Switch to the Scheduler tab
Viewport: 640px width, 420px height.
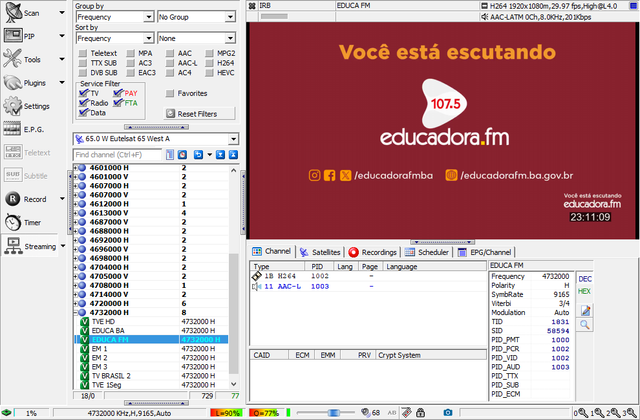click(x=427, y=252)
